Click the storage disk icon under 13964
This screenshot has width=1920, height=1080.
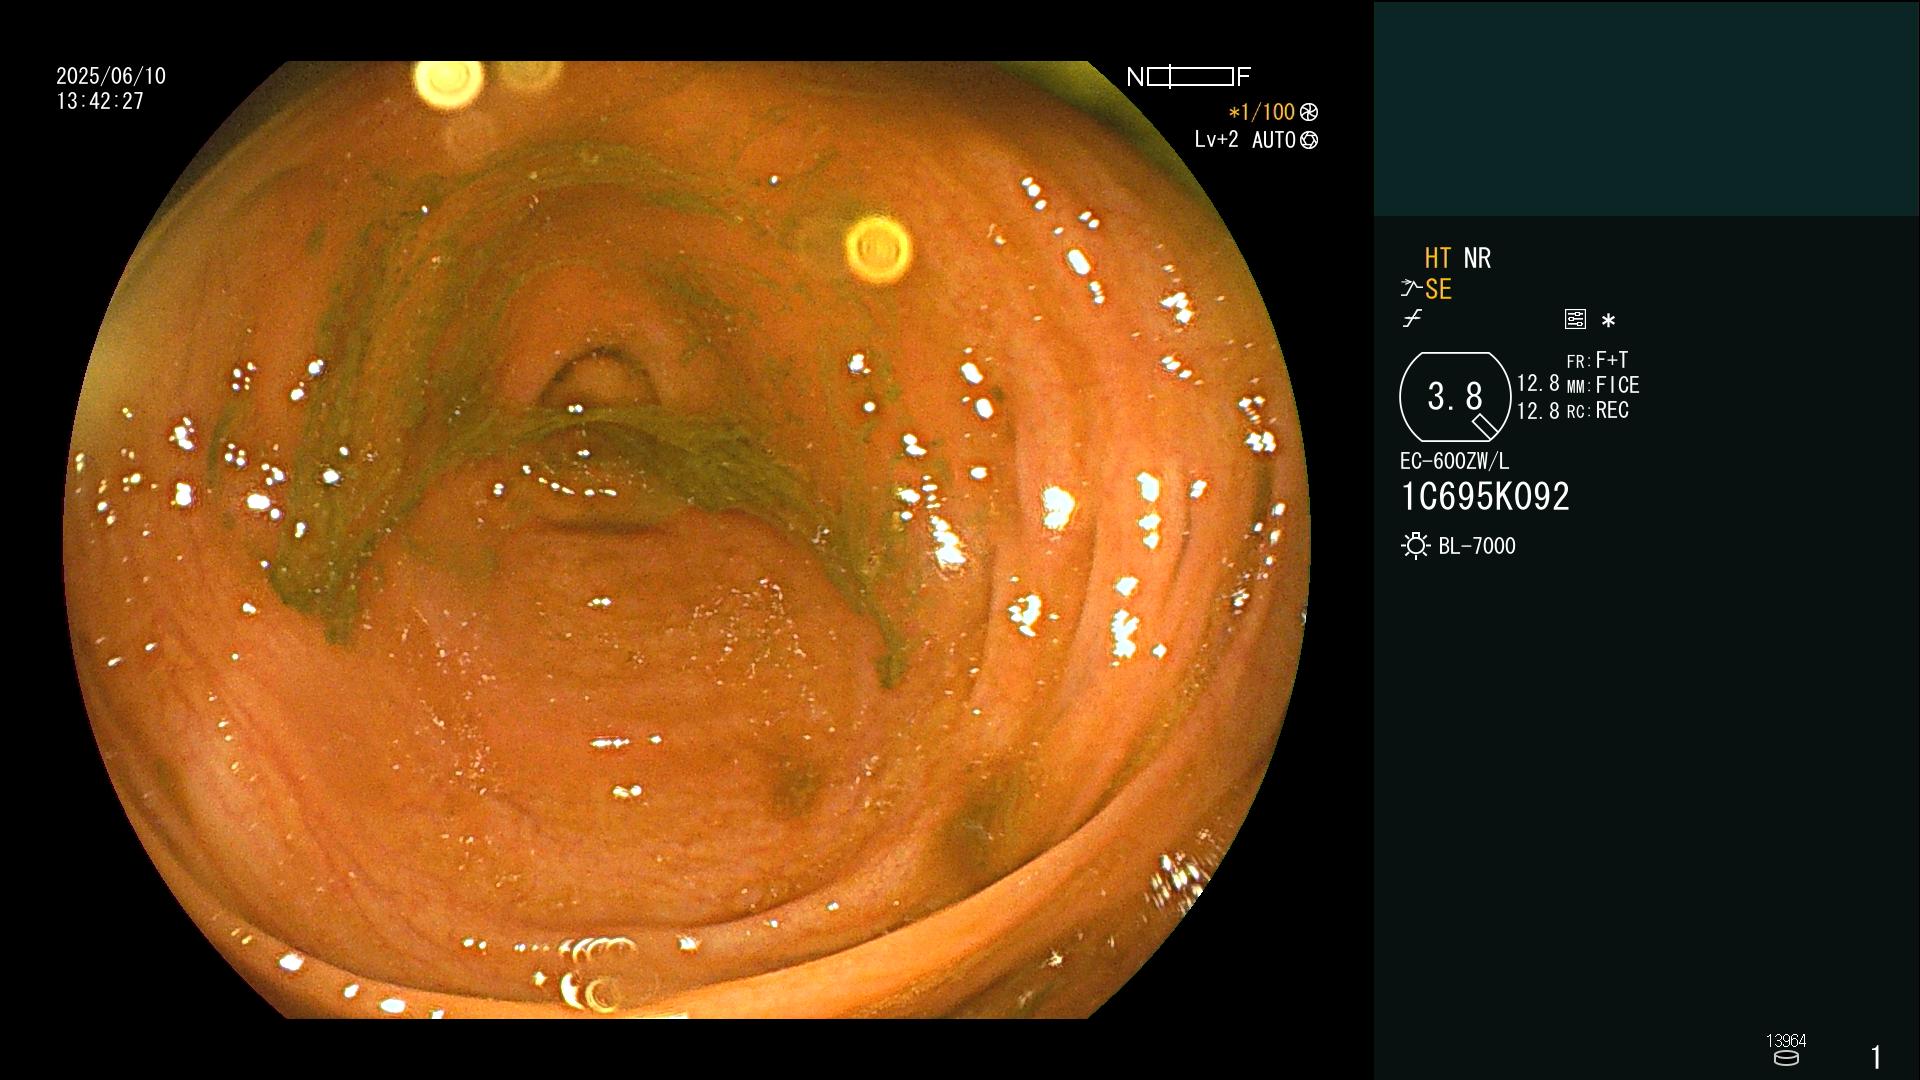(x=1786, y=1058)
